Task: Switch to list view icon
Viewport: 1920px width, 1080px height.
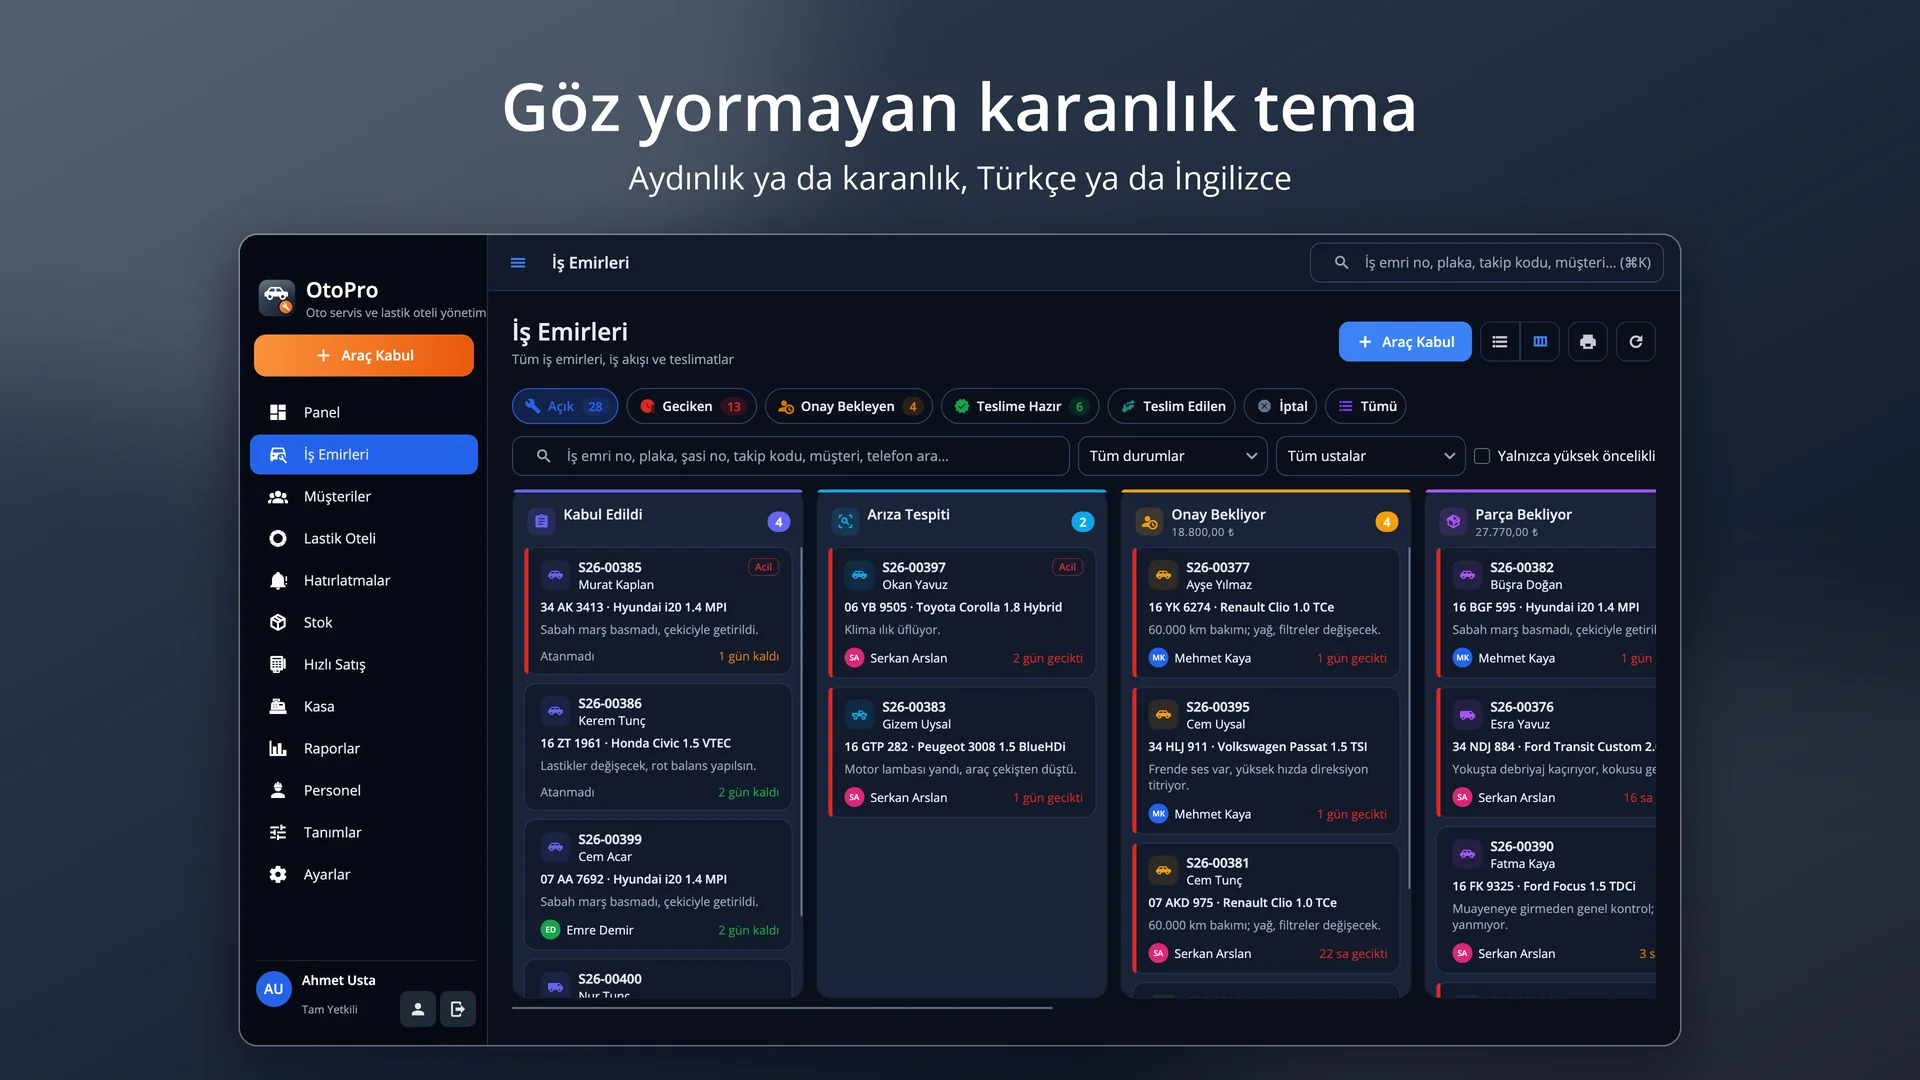Action: coord(1499,342)
